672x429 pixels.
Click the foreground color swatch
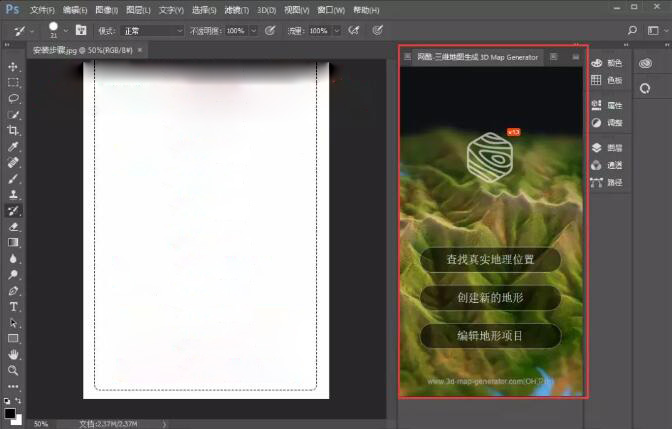(9, 413)
